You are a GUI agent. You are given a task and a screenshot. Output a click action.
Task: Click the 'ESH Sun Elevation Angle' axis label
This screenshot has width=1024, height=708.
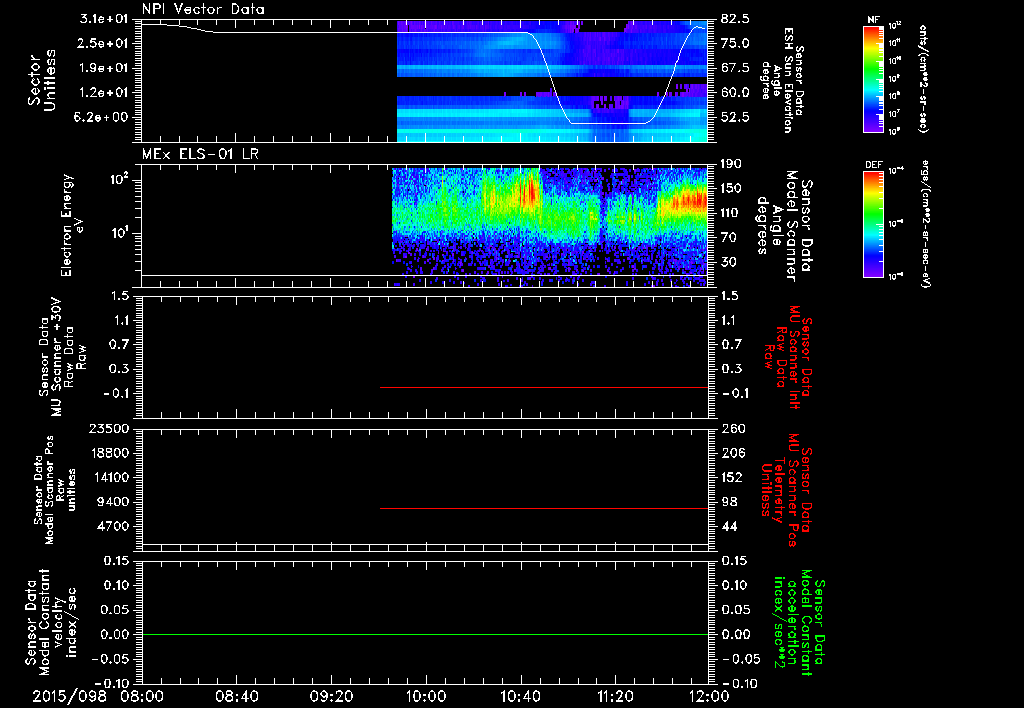point(782,80)
